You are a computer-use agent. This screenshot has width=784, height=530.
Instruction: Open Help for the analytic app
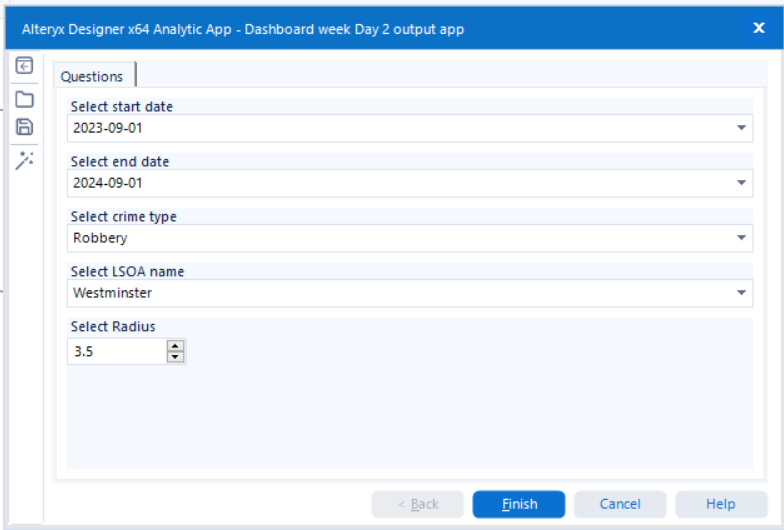pyautogui.click(x=721, y=504)
